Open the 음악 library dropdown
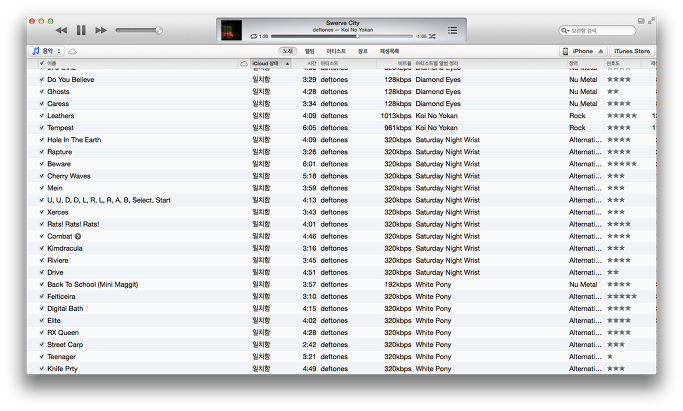The height and width of the screenshot is (411, 683). (47, 51)
